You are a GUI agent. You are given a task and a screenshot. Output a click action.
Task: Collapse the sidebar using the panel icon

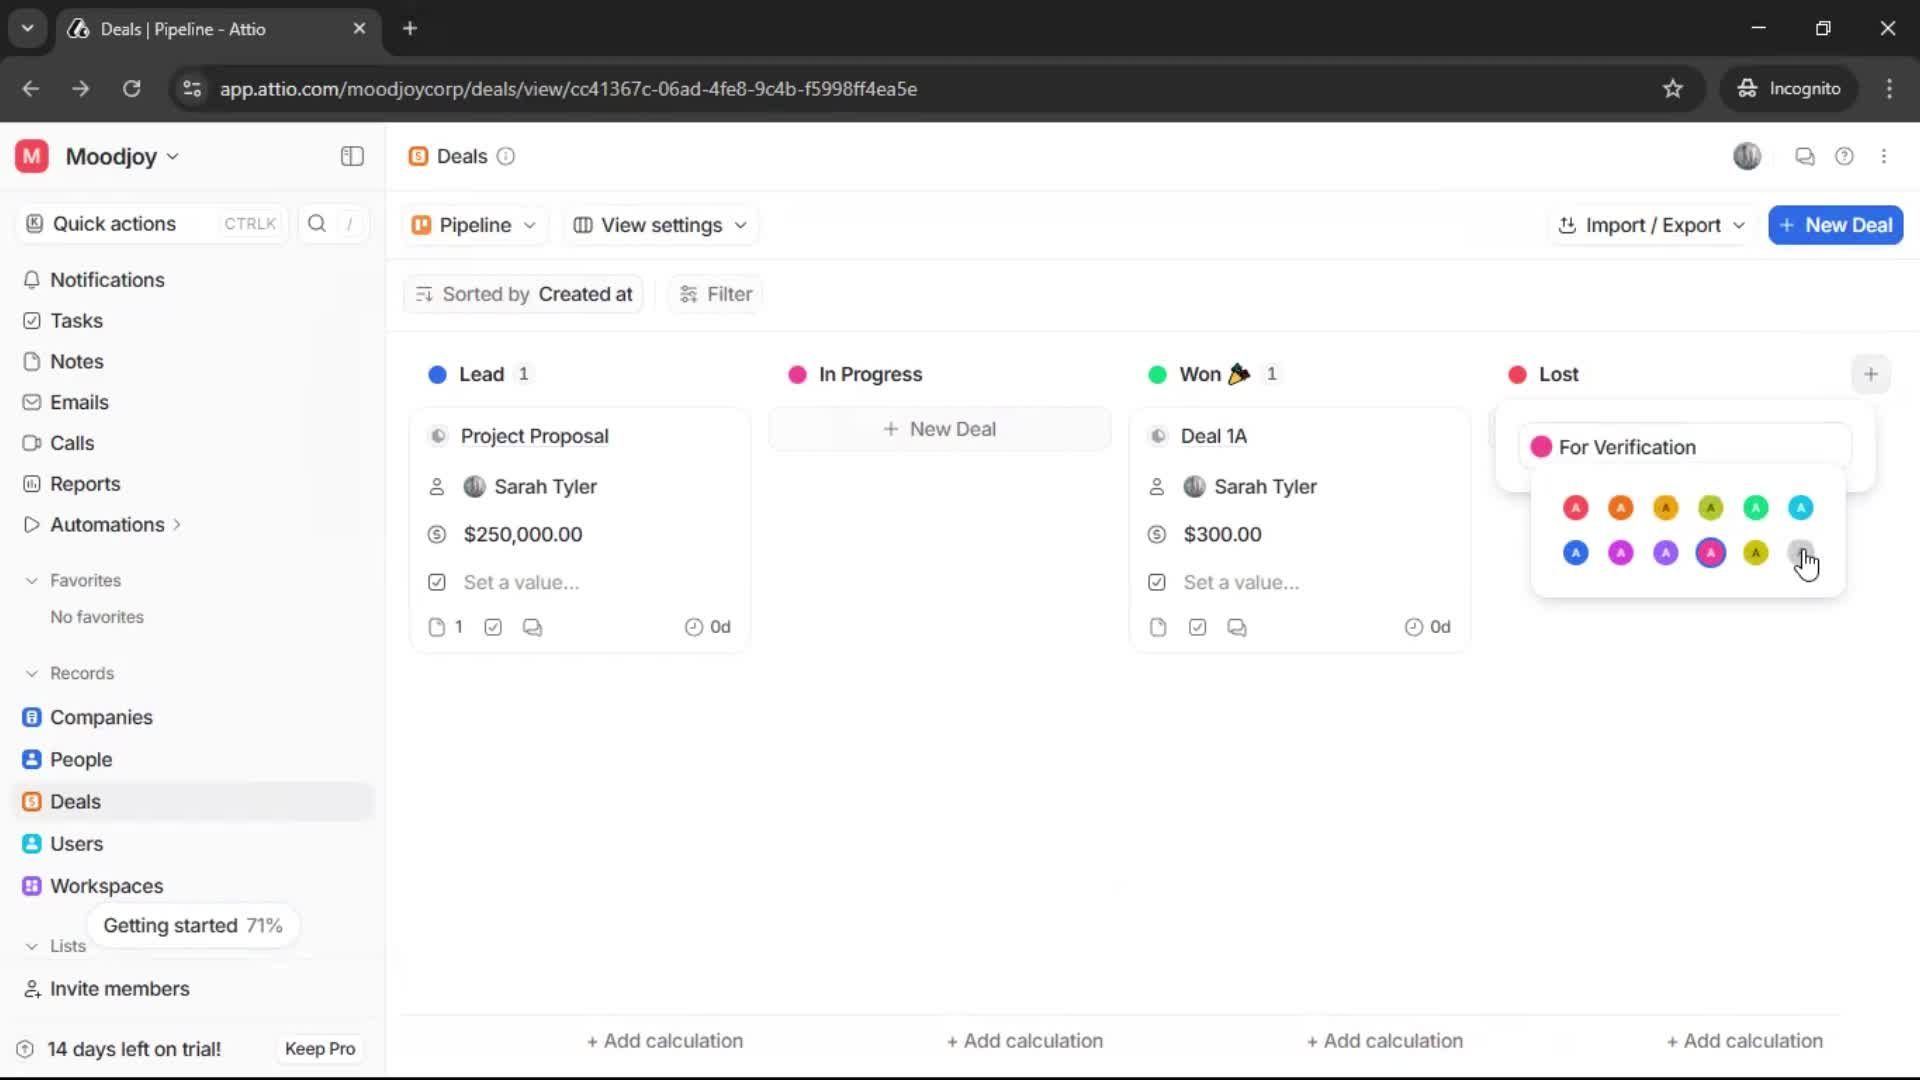click(351, 156)
